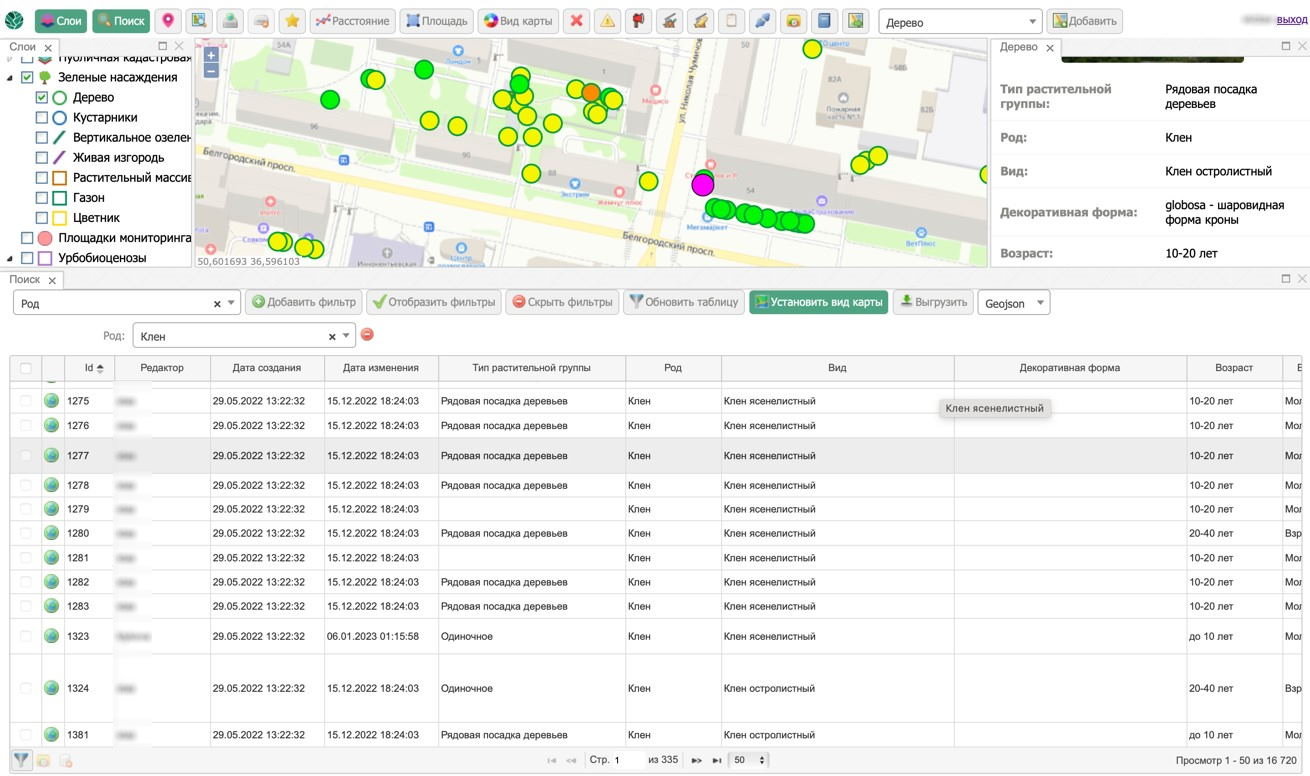The image size is (1310, 776).
Task: Activate the Площадь area tool
Action: (436, 21)
